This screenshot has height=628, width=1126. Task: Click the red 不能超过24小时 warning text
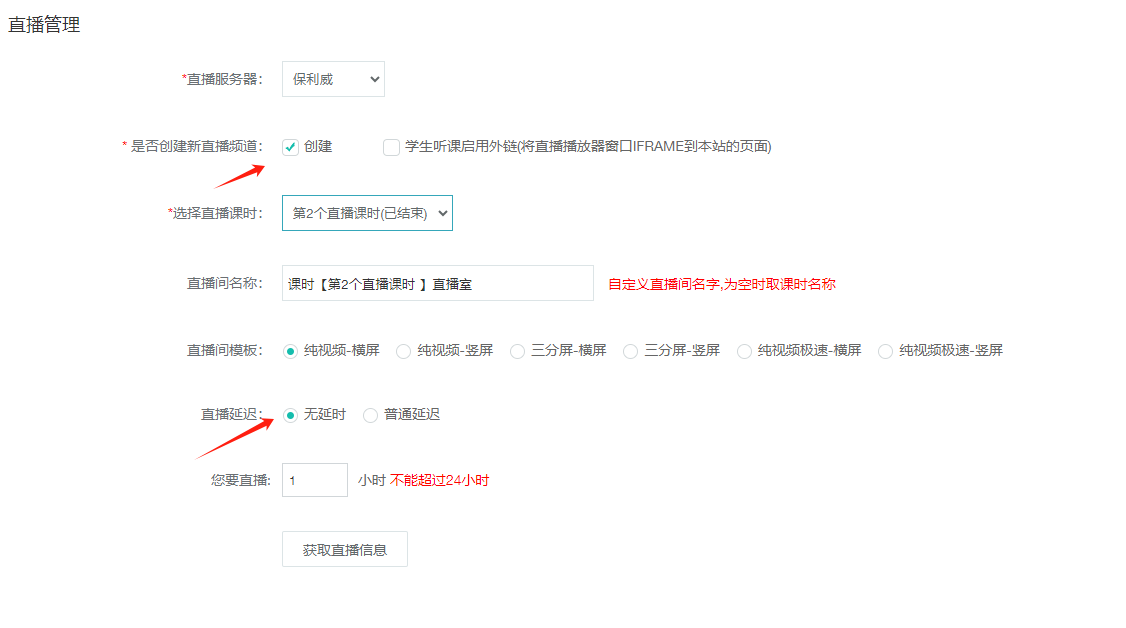[439, 480]
